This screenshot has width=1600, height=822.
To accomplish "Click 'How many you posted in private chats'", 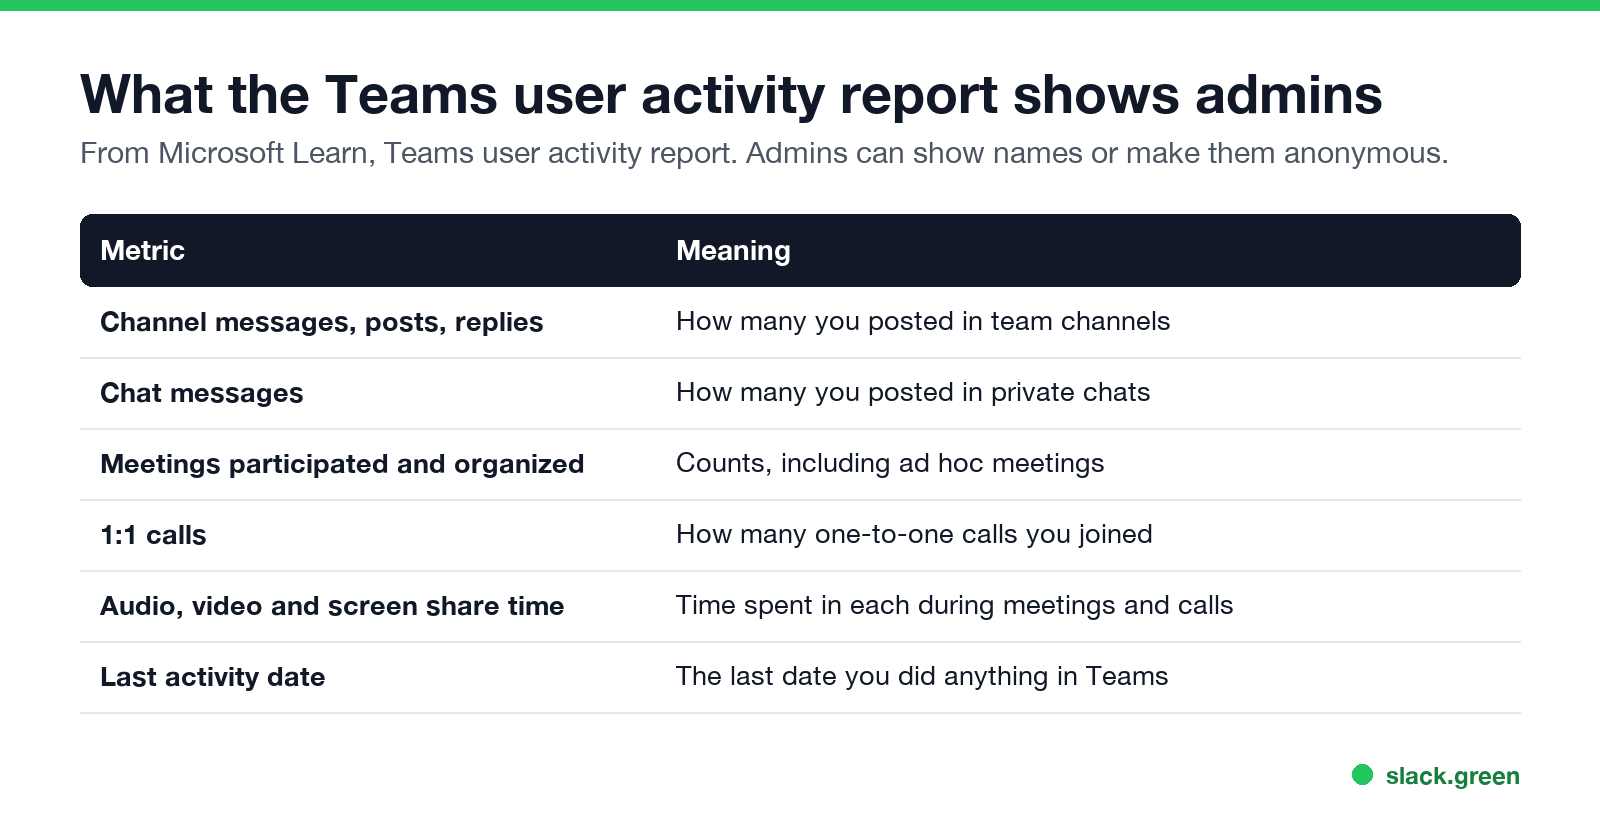I will [913, 392].
